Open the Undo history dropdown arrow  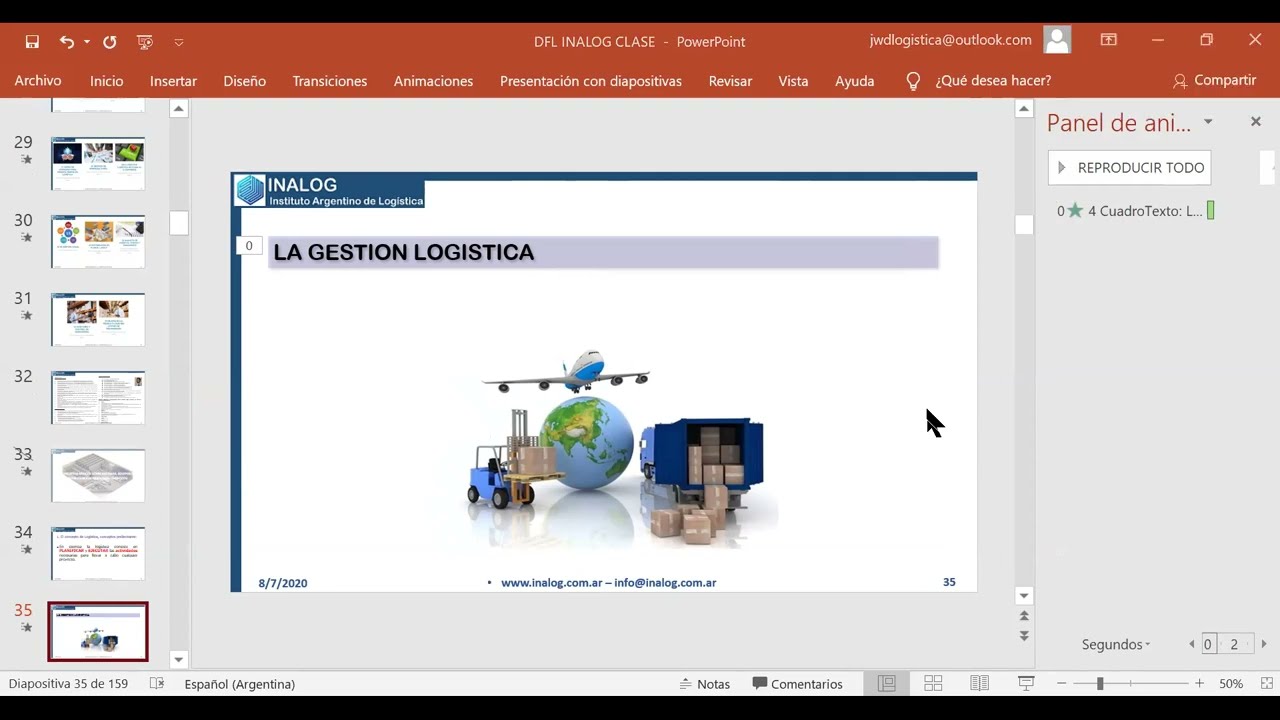(87, 42)
